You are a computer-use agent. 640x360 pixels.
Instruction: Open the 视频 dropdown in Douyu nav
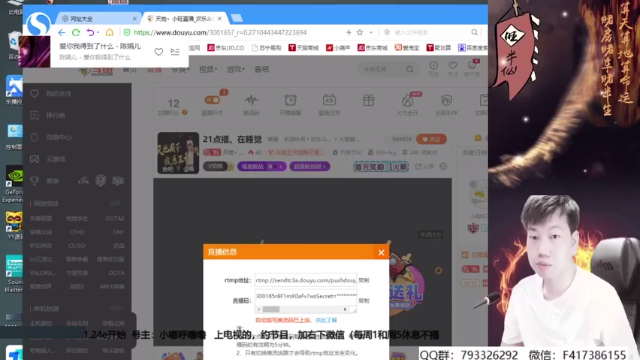(x=208, y=69)
